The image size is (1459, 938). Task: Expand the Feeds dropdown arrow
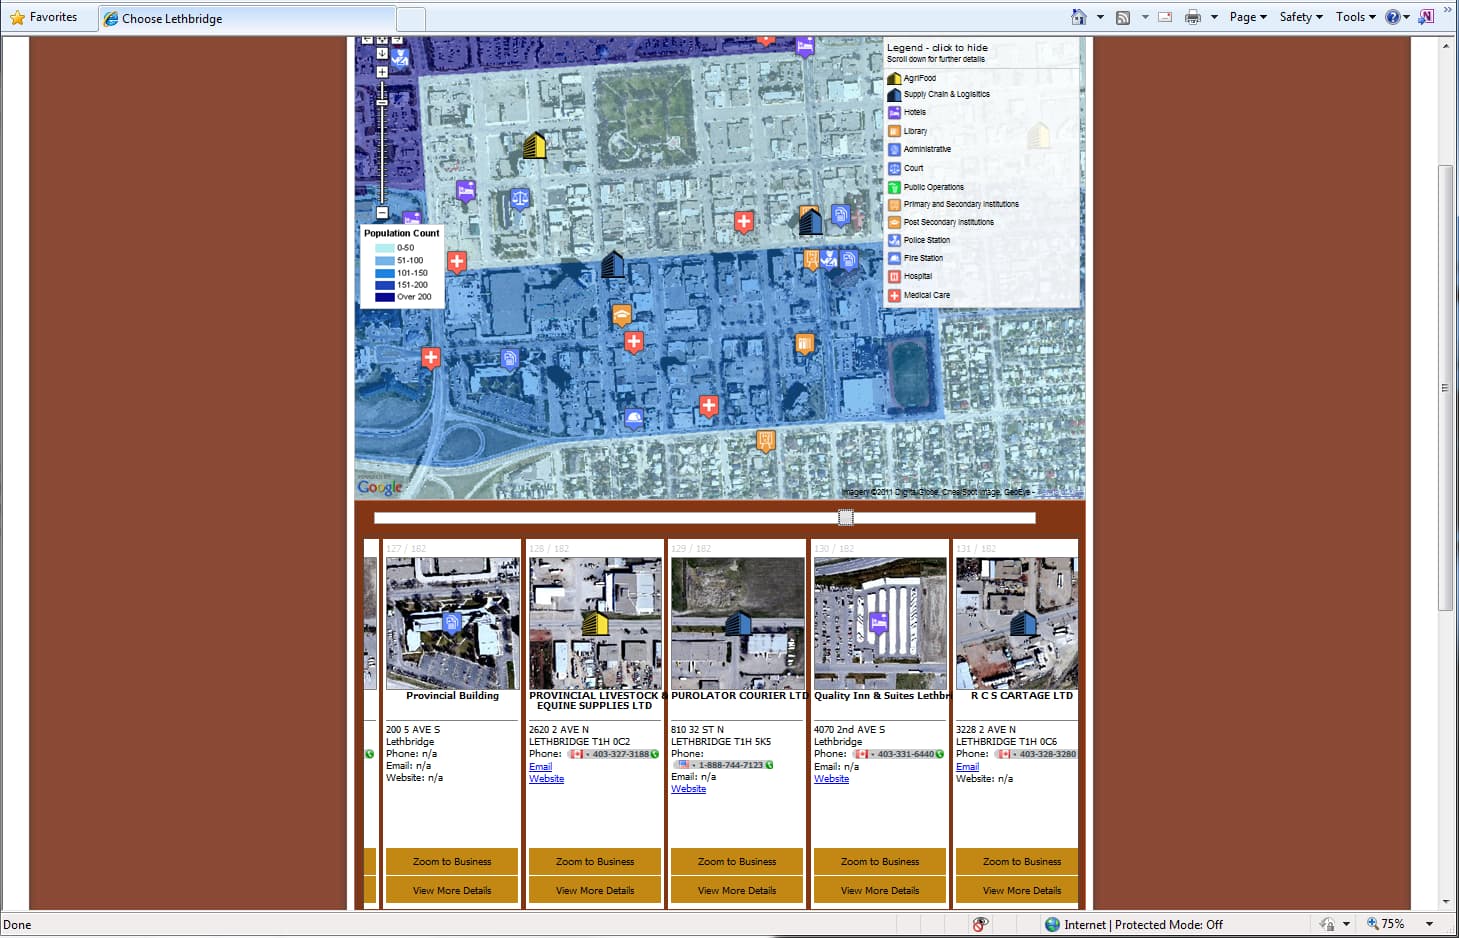(1145, 17)
